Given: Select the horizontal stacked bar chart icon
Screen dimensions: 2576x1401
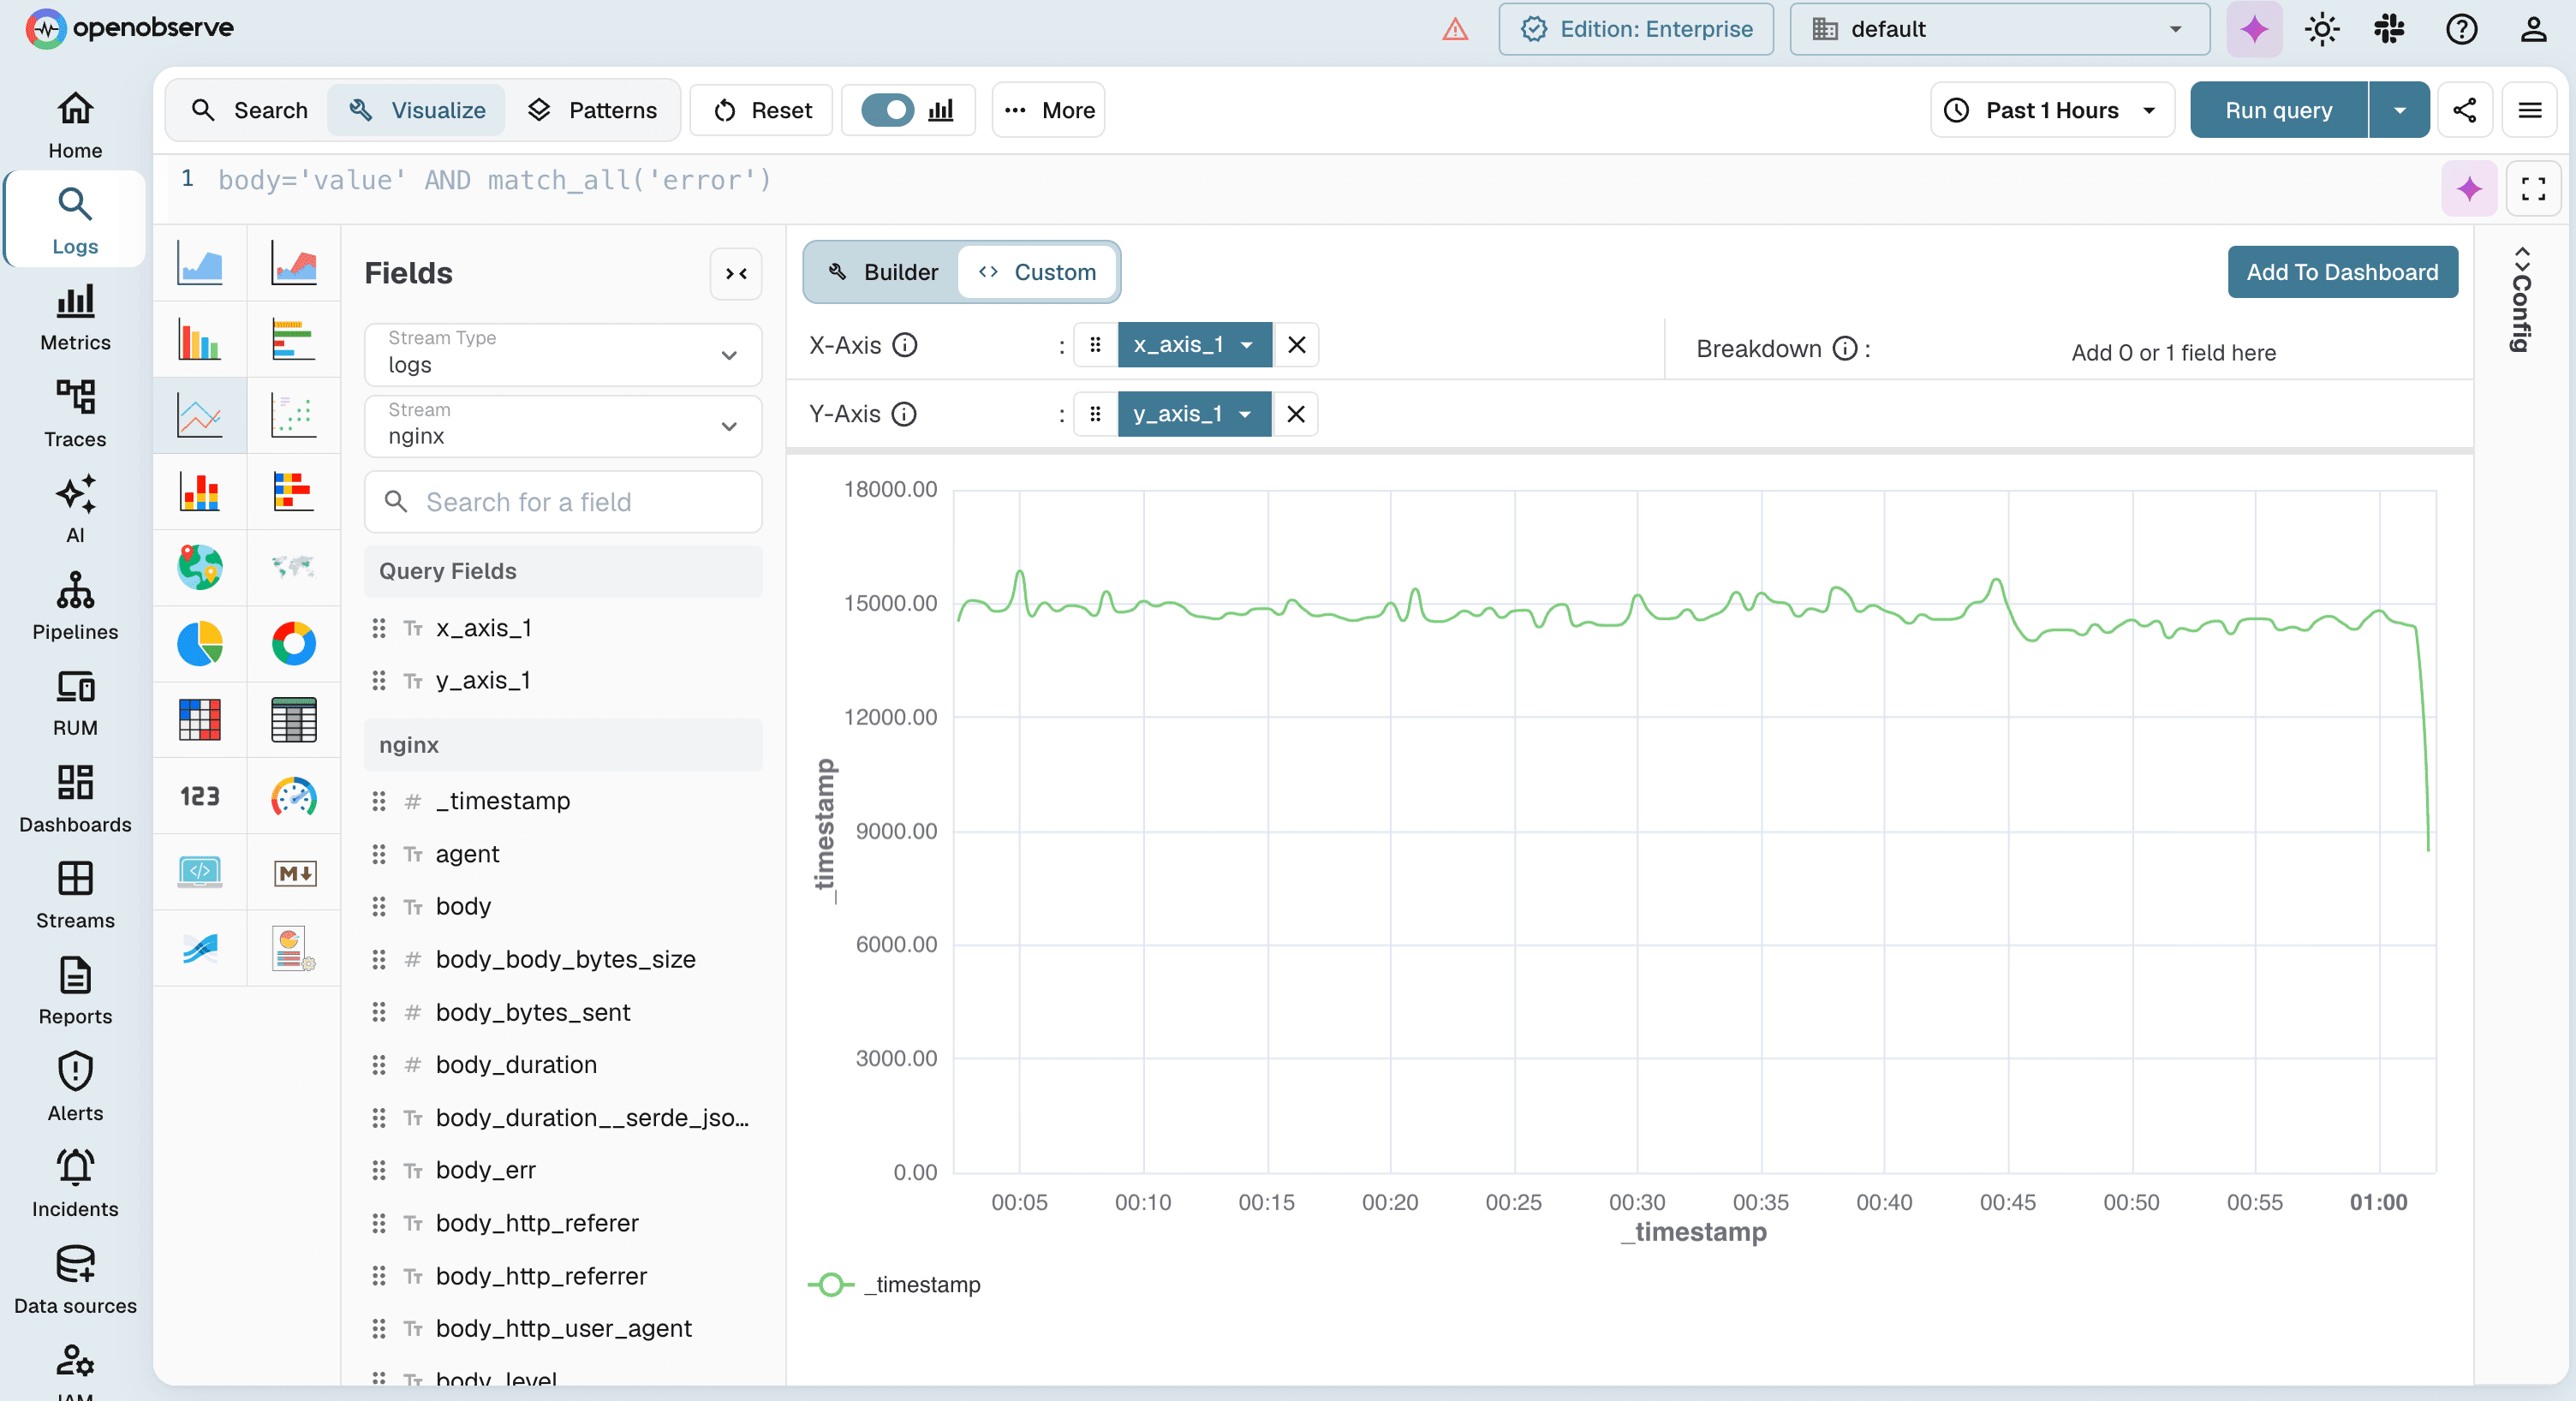Looking at the screenshot, I should click(x=293, y=492).
